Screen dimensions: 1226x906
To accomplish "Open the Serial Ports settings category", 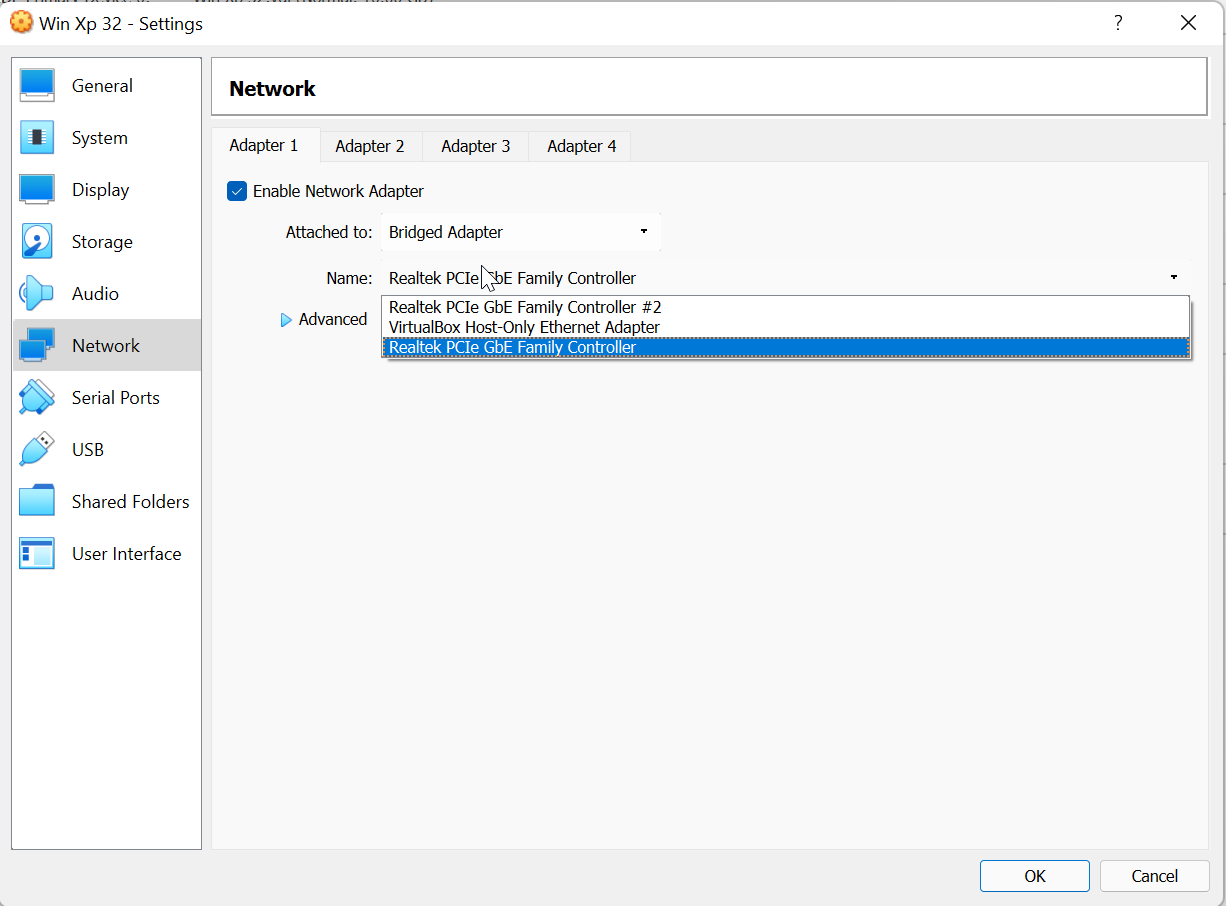I will 107,398.
